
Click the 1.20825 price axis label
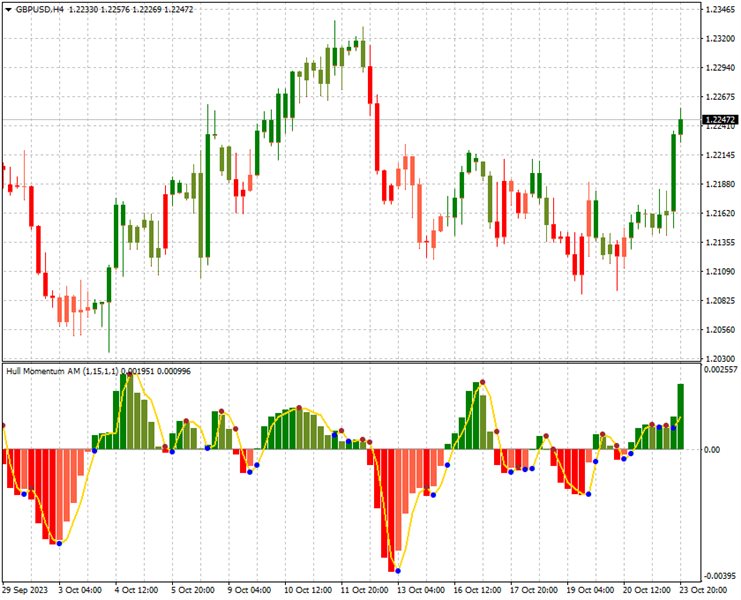point(720,300)
